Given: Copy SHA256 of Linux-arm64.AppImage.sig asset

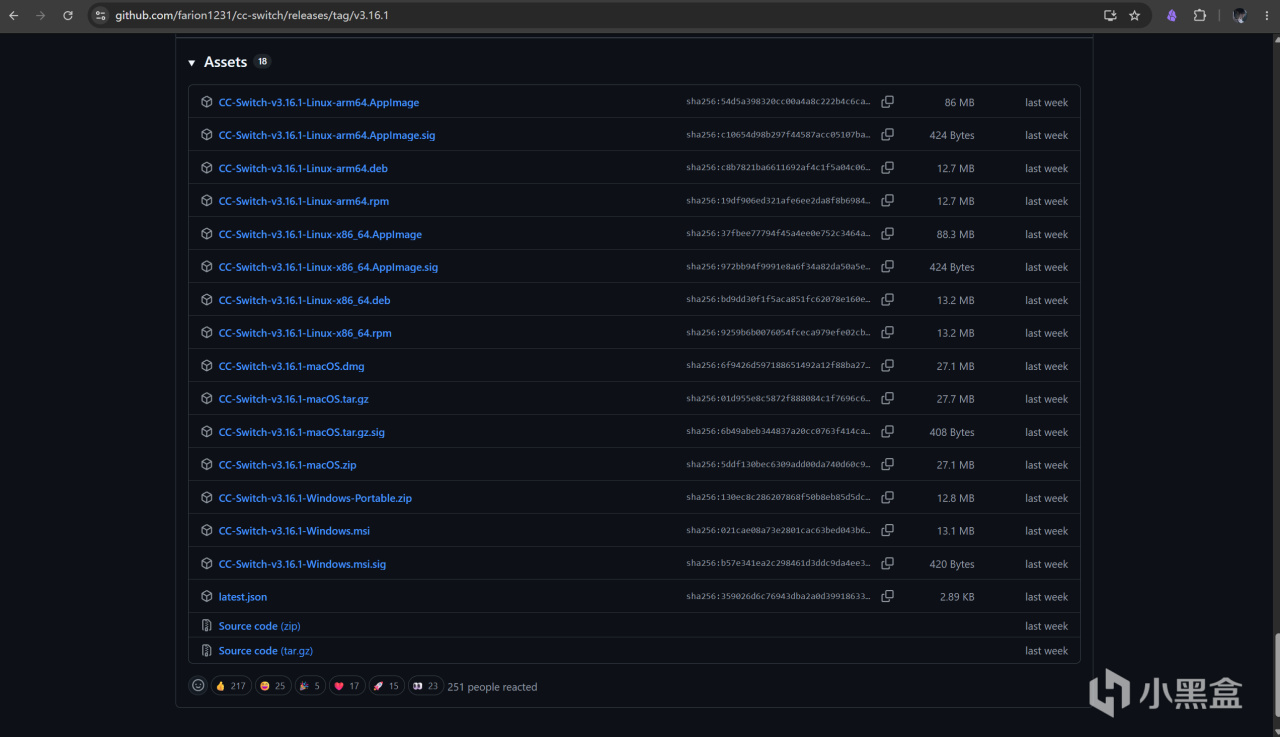Looking at the screenshot, I should pyautogui.click(x=887, y=135).
